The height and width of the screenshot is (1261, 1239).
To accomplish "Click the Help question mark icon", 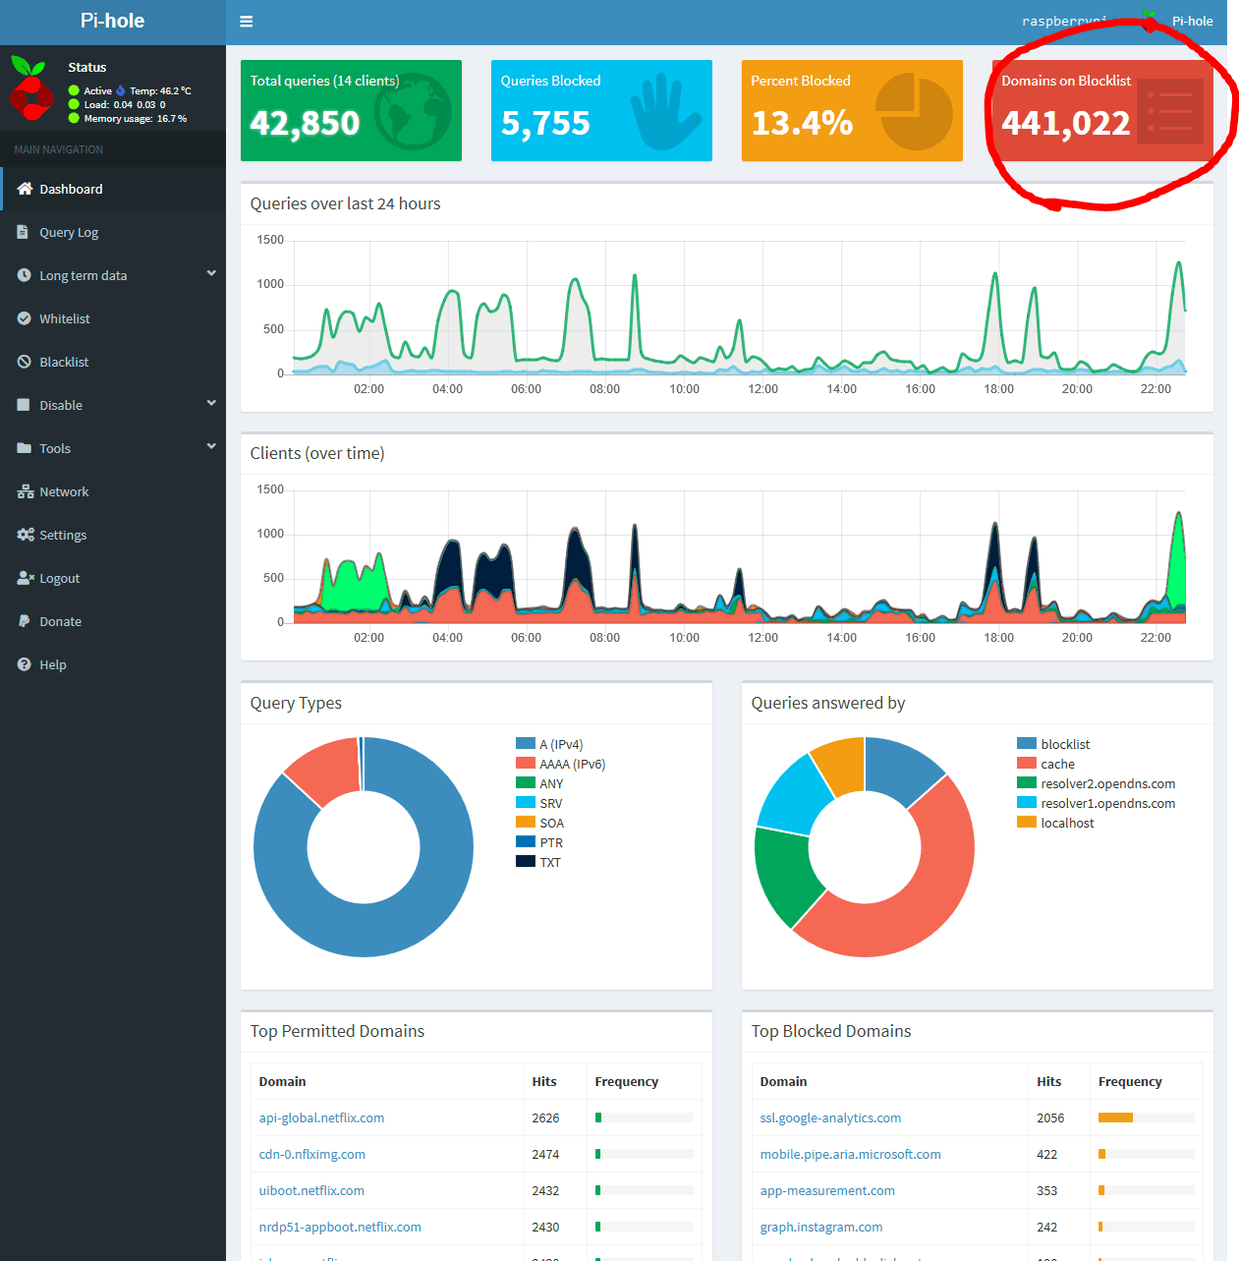I will pos(24,665).
